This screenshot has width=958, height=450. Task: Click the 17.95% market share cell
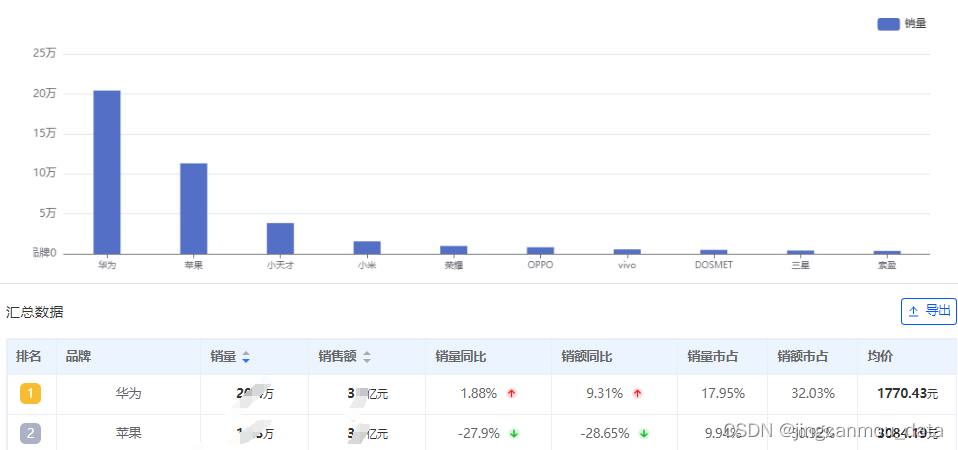(x=723, y=394)
